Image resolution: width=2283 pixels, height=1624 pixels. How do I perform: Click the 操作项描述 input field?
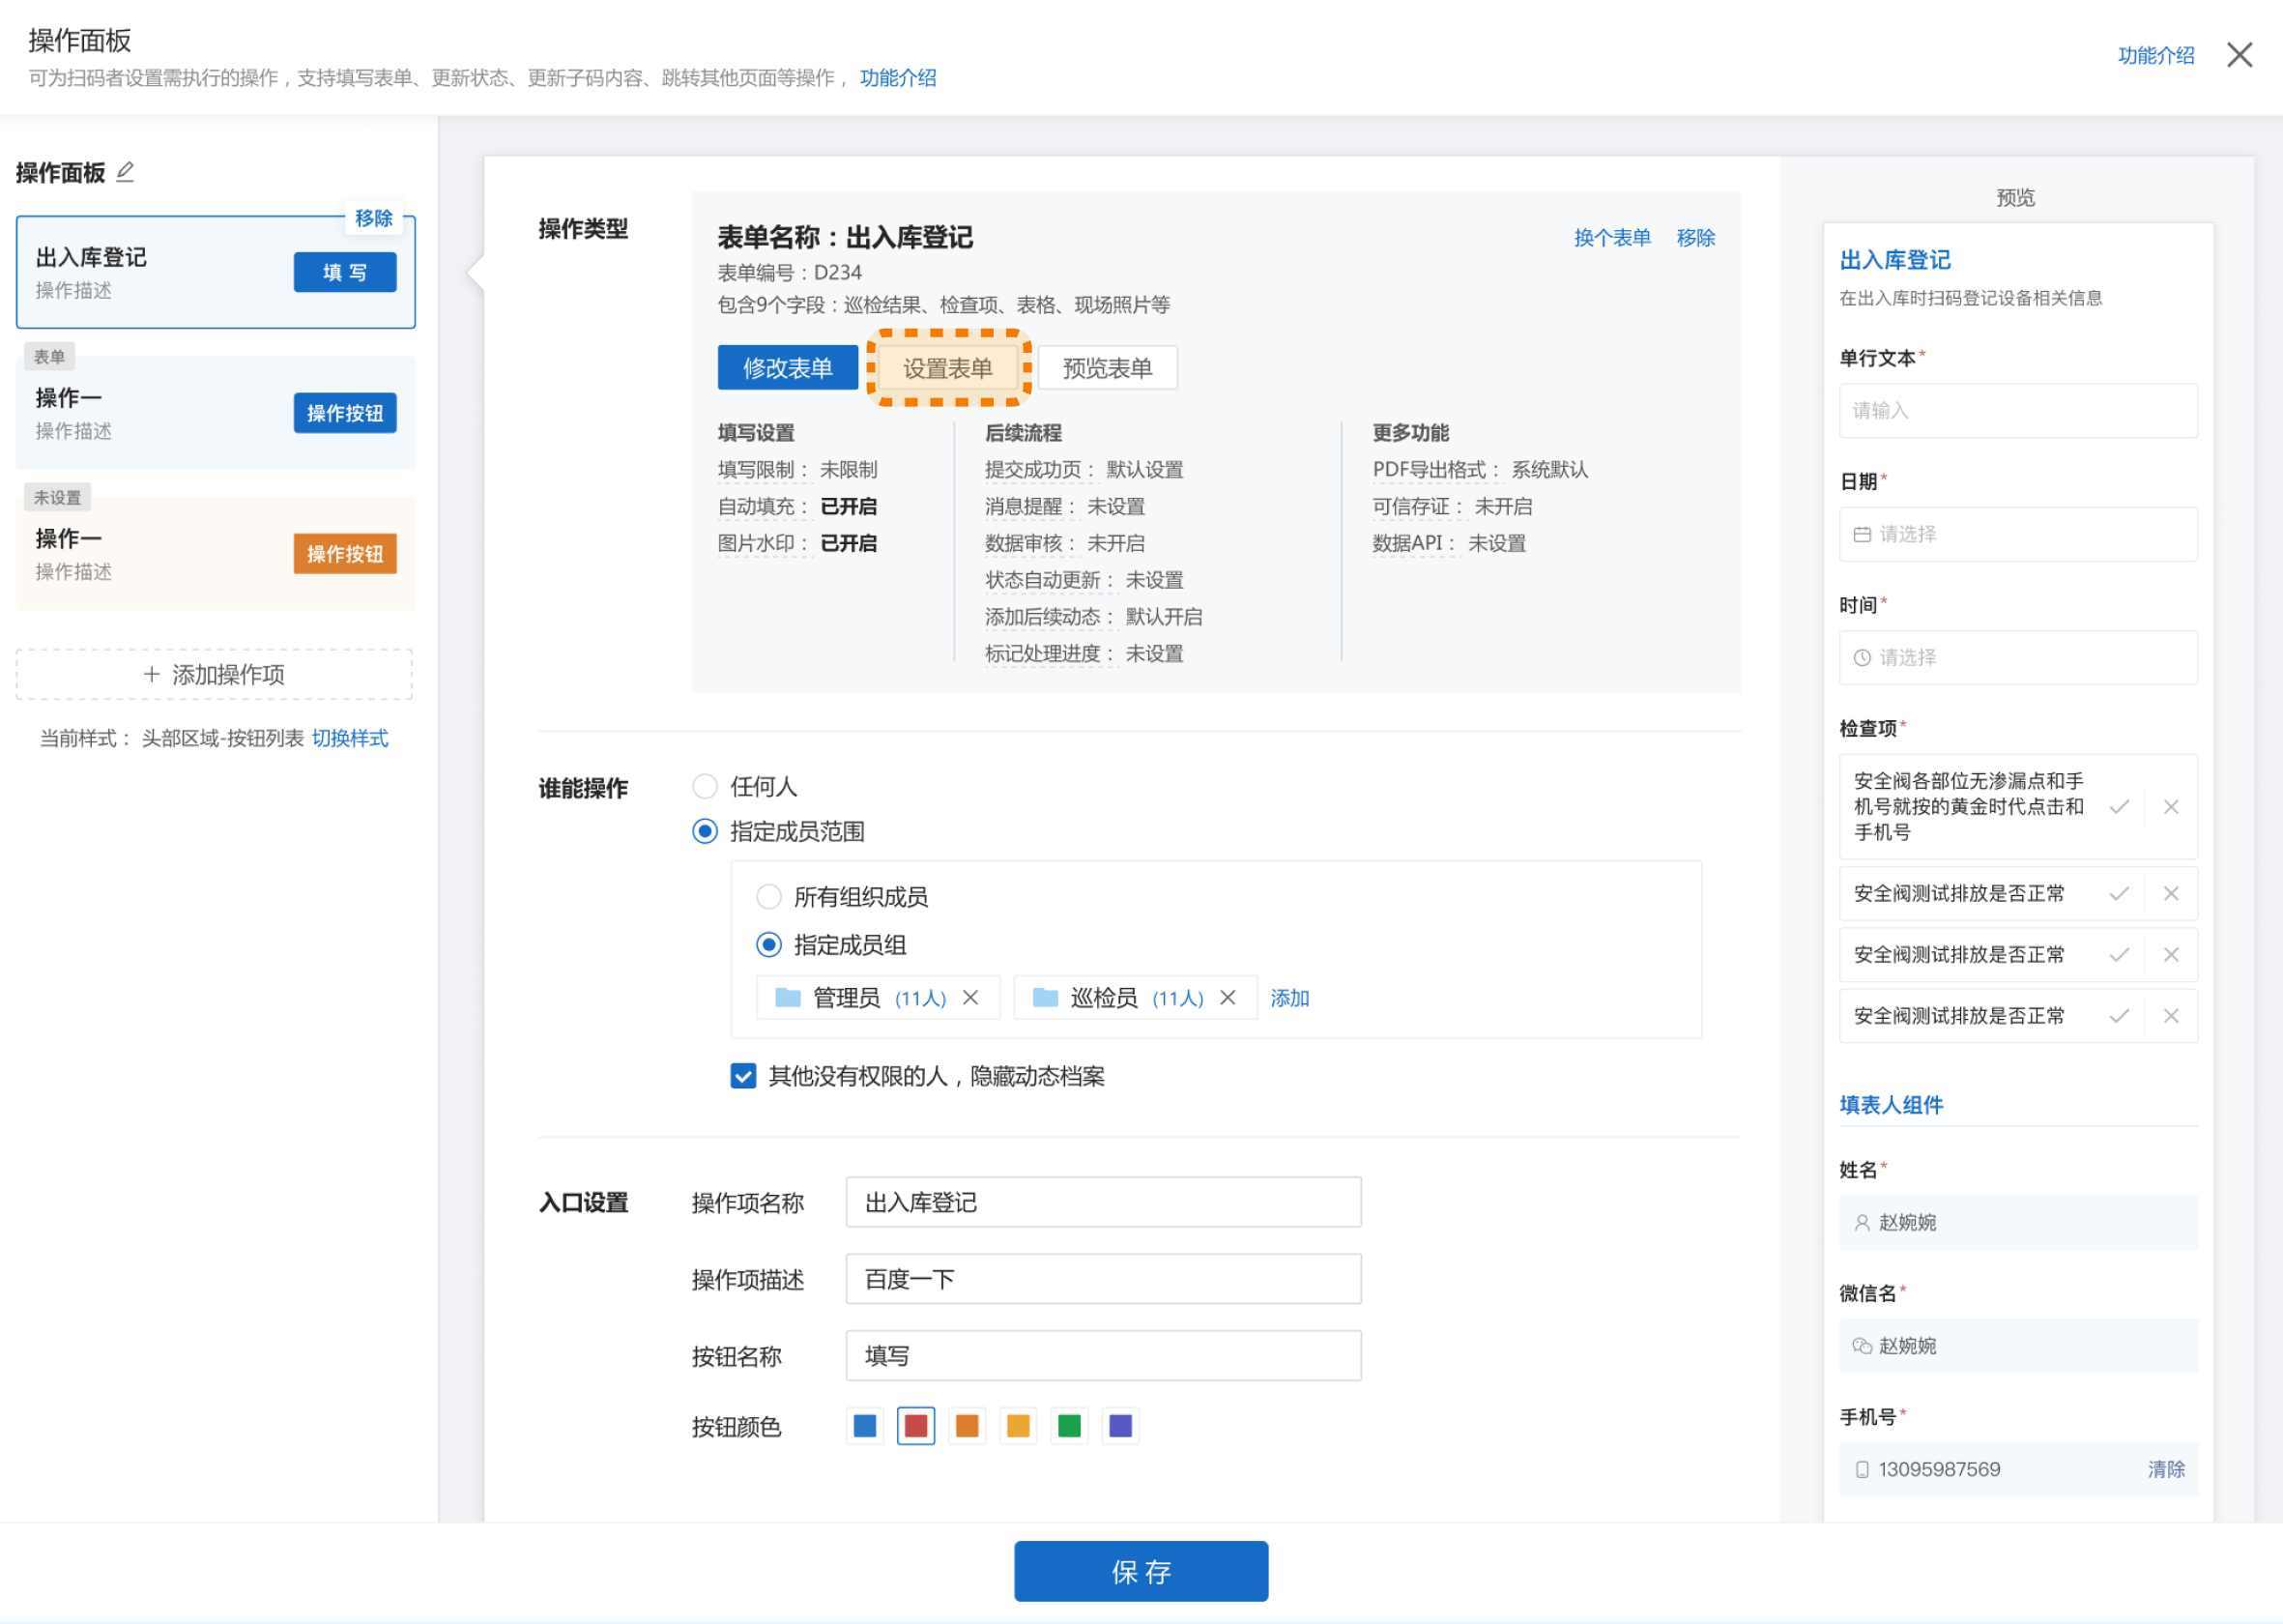pos(1102,1279)
